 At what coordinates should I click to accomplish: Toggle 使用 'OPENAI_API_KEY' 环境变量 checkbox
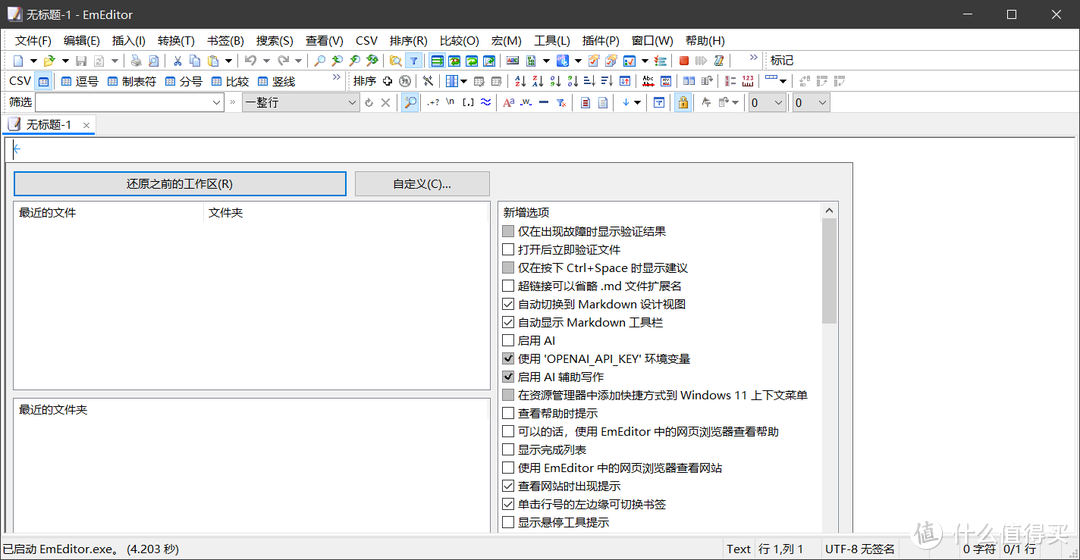508,358
